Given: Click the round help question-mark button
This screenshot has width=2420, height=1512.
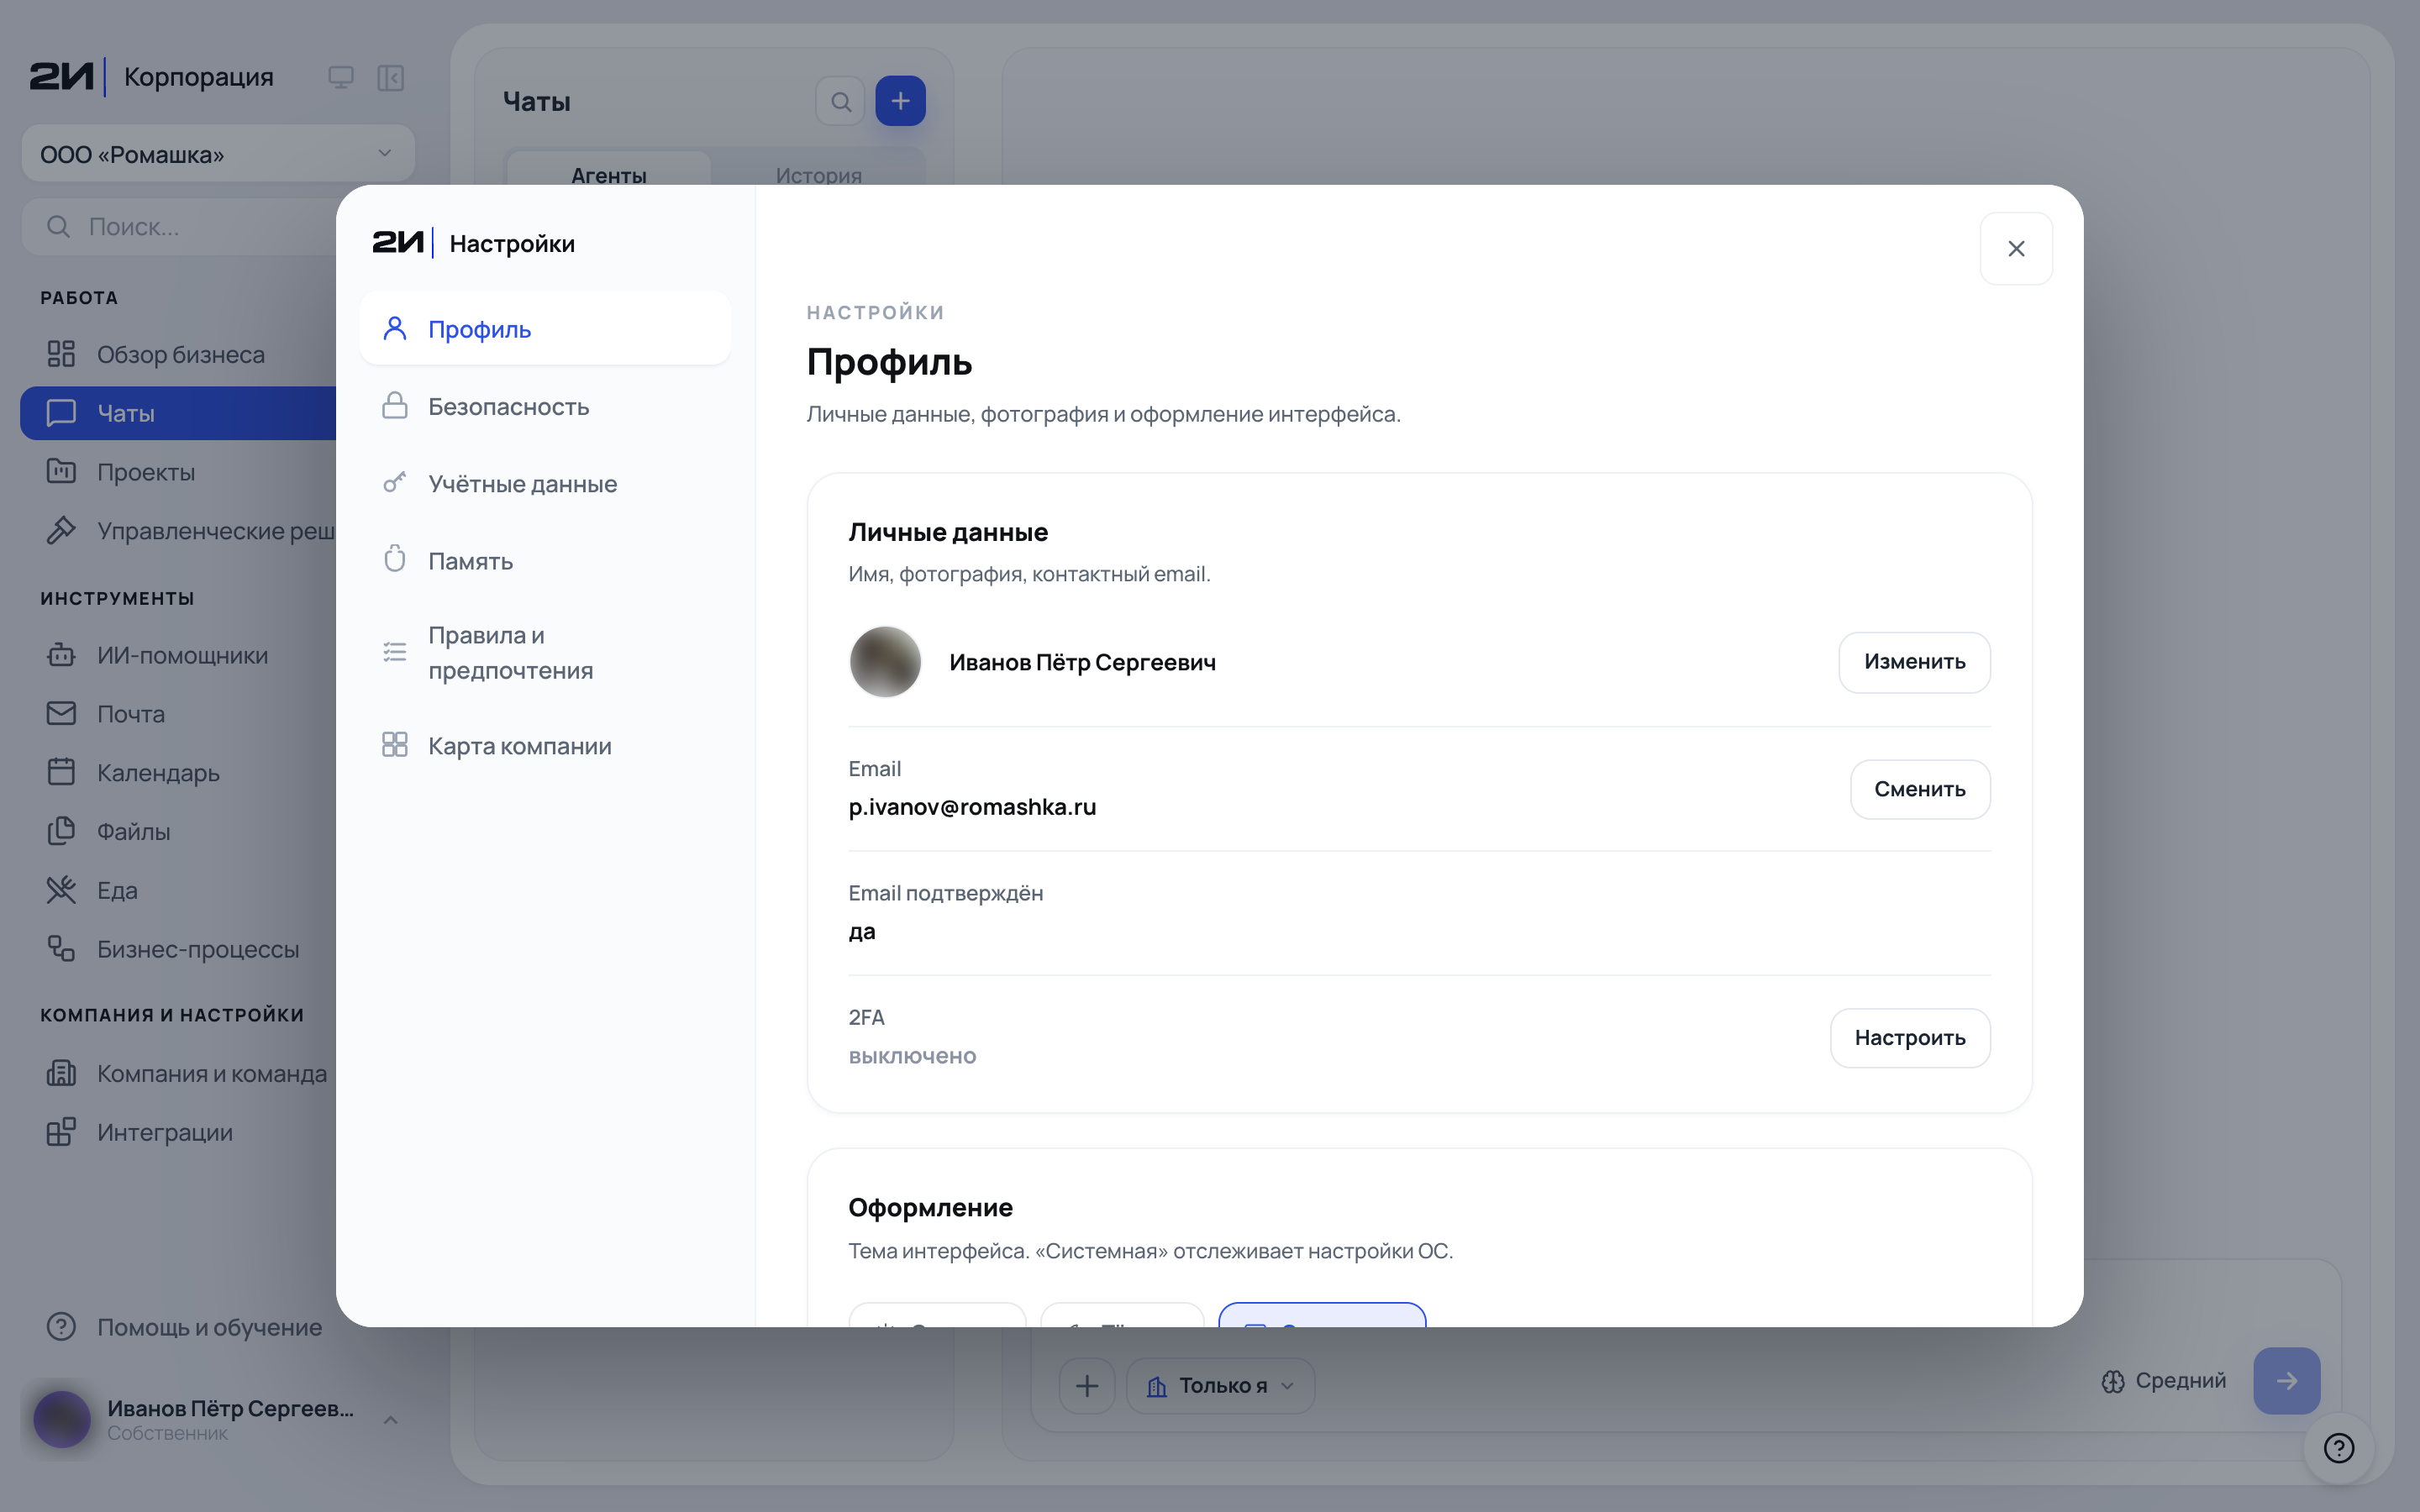Looking at the screenshot, I should coord(2338,1447).
